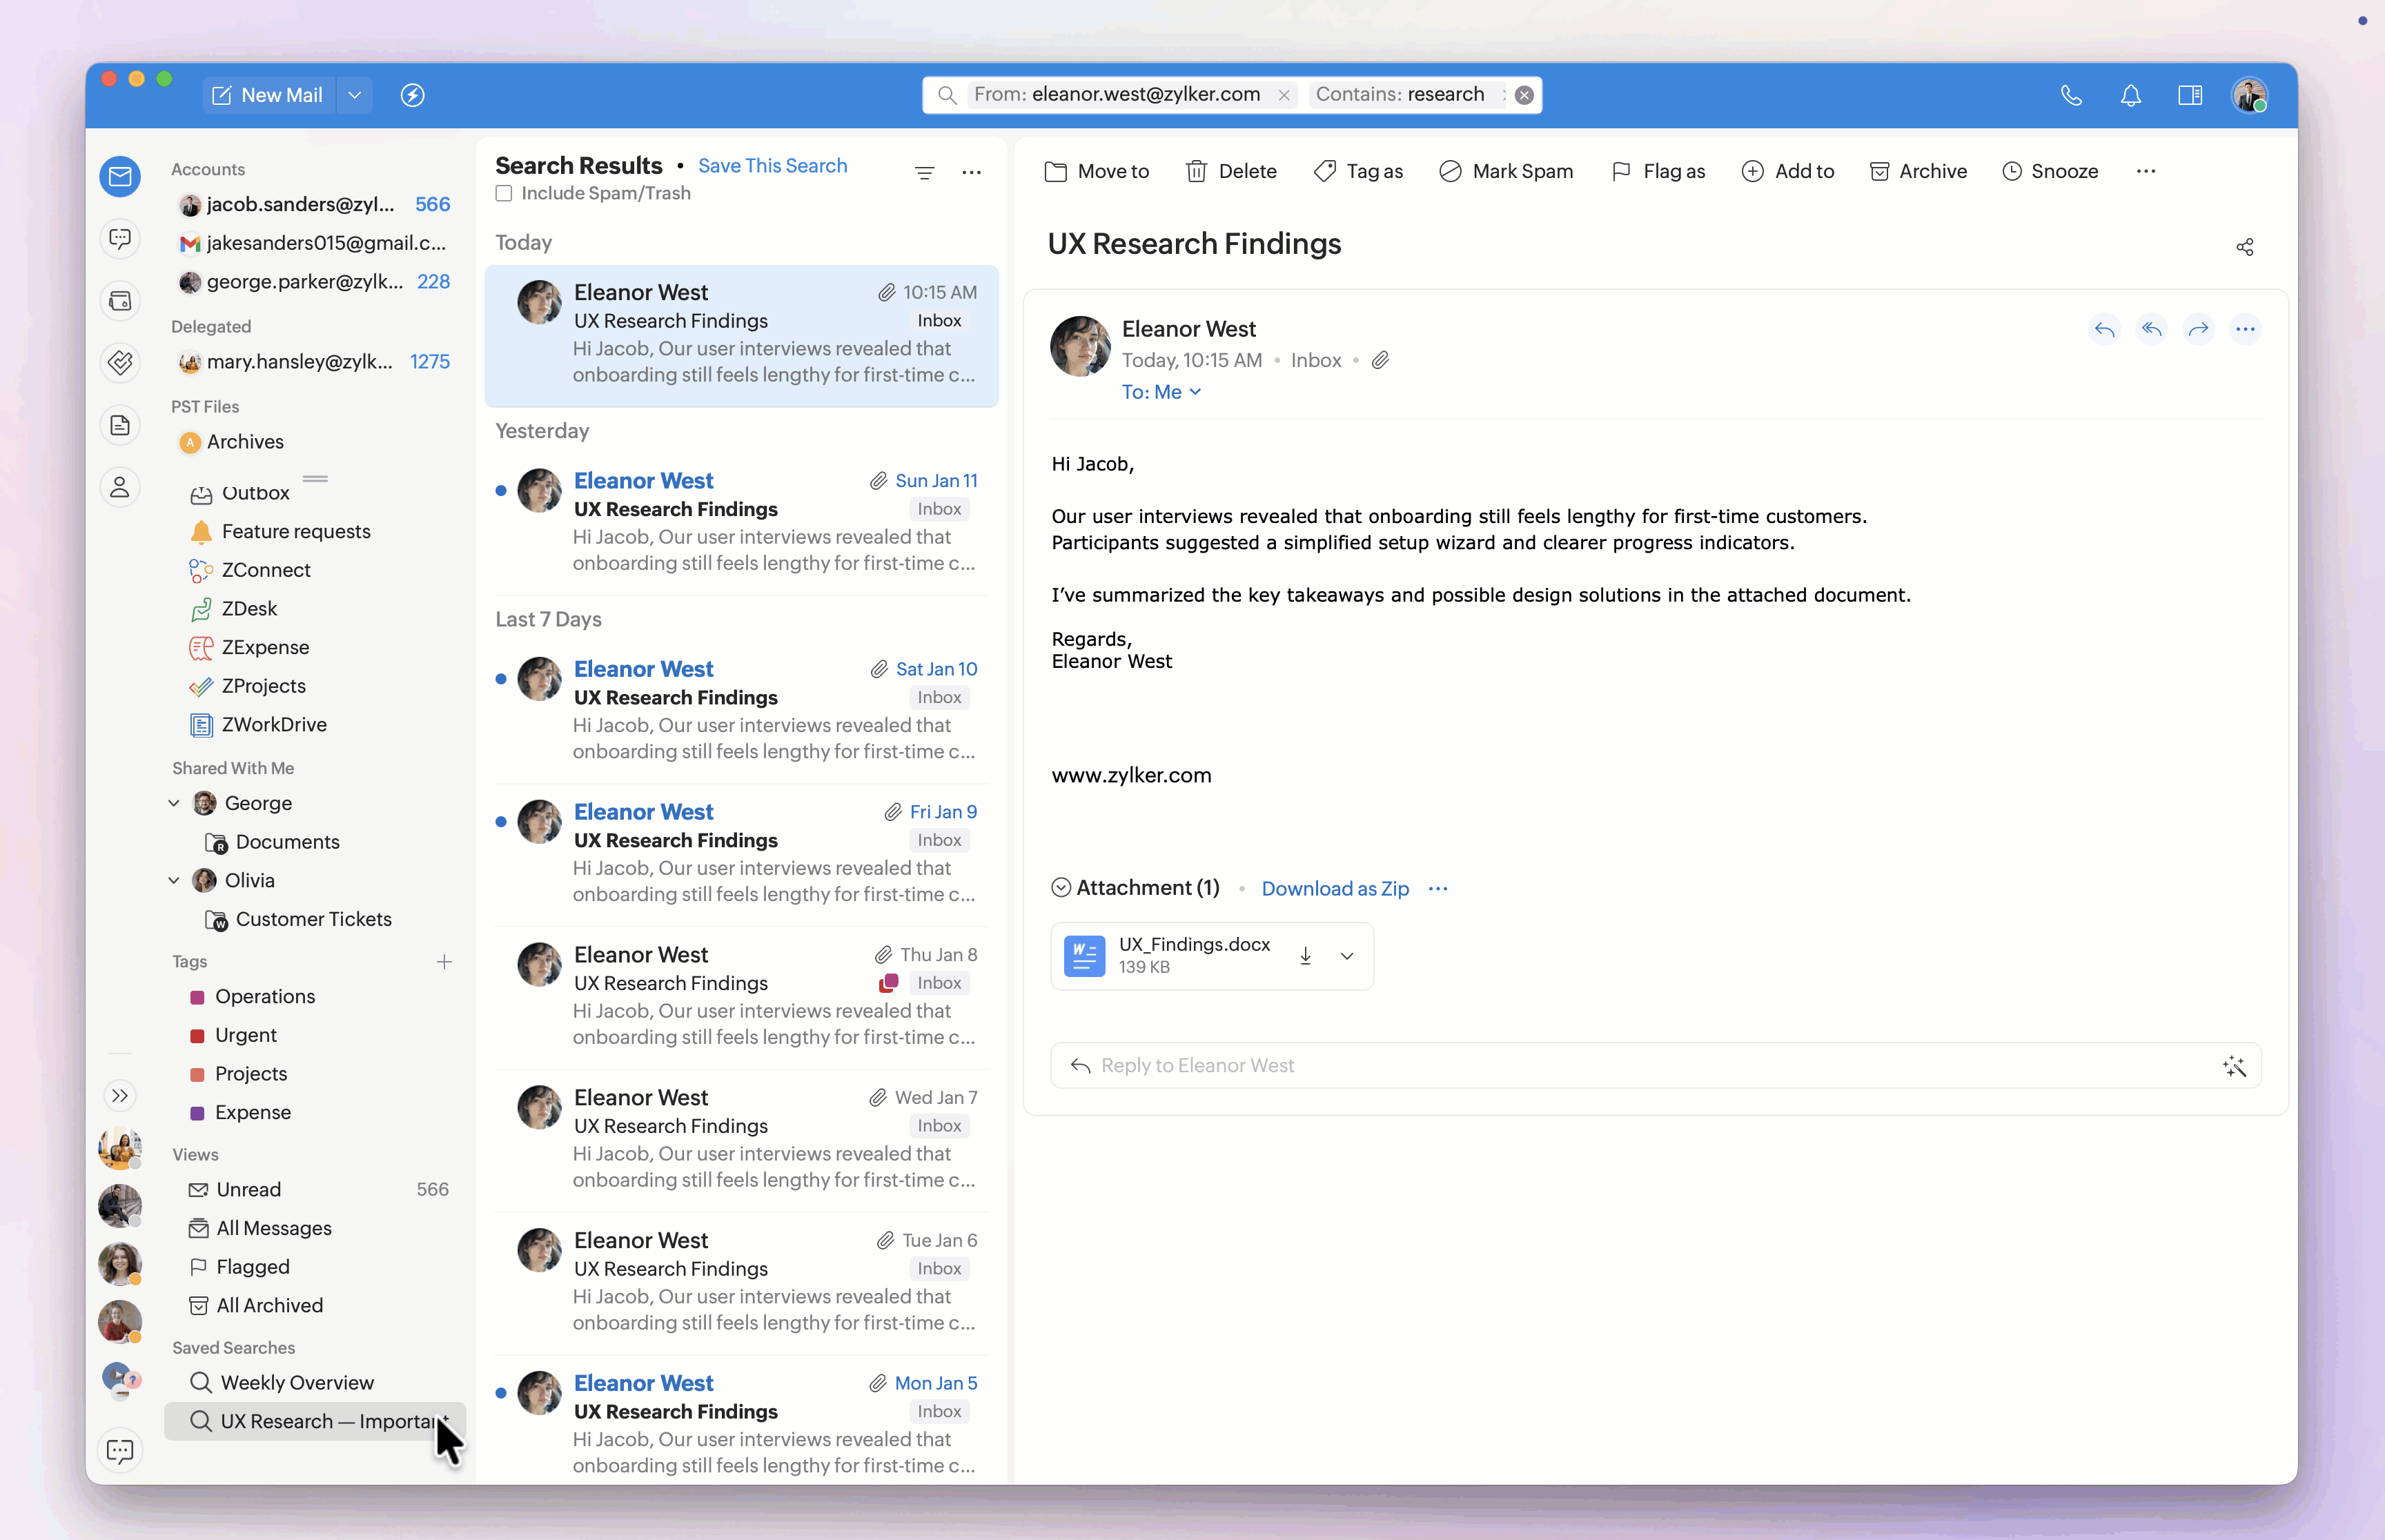Toggle the reading pane layout icon
Image resolution: width=2385 pixels, height=1540 pixels.
tap(2189, 95)
